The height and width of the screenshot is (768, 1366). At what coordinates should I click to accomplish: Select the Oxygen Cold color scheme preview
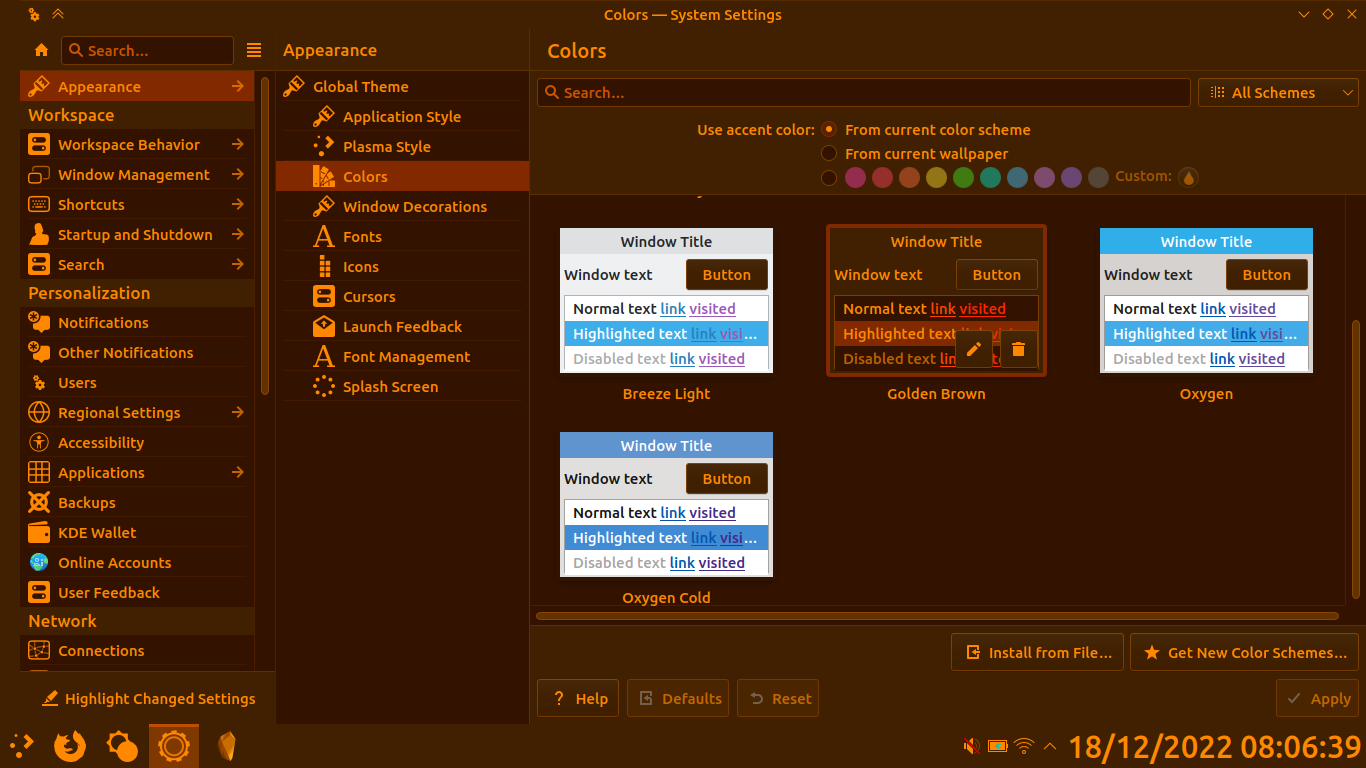666,505
